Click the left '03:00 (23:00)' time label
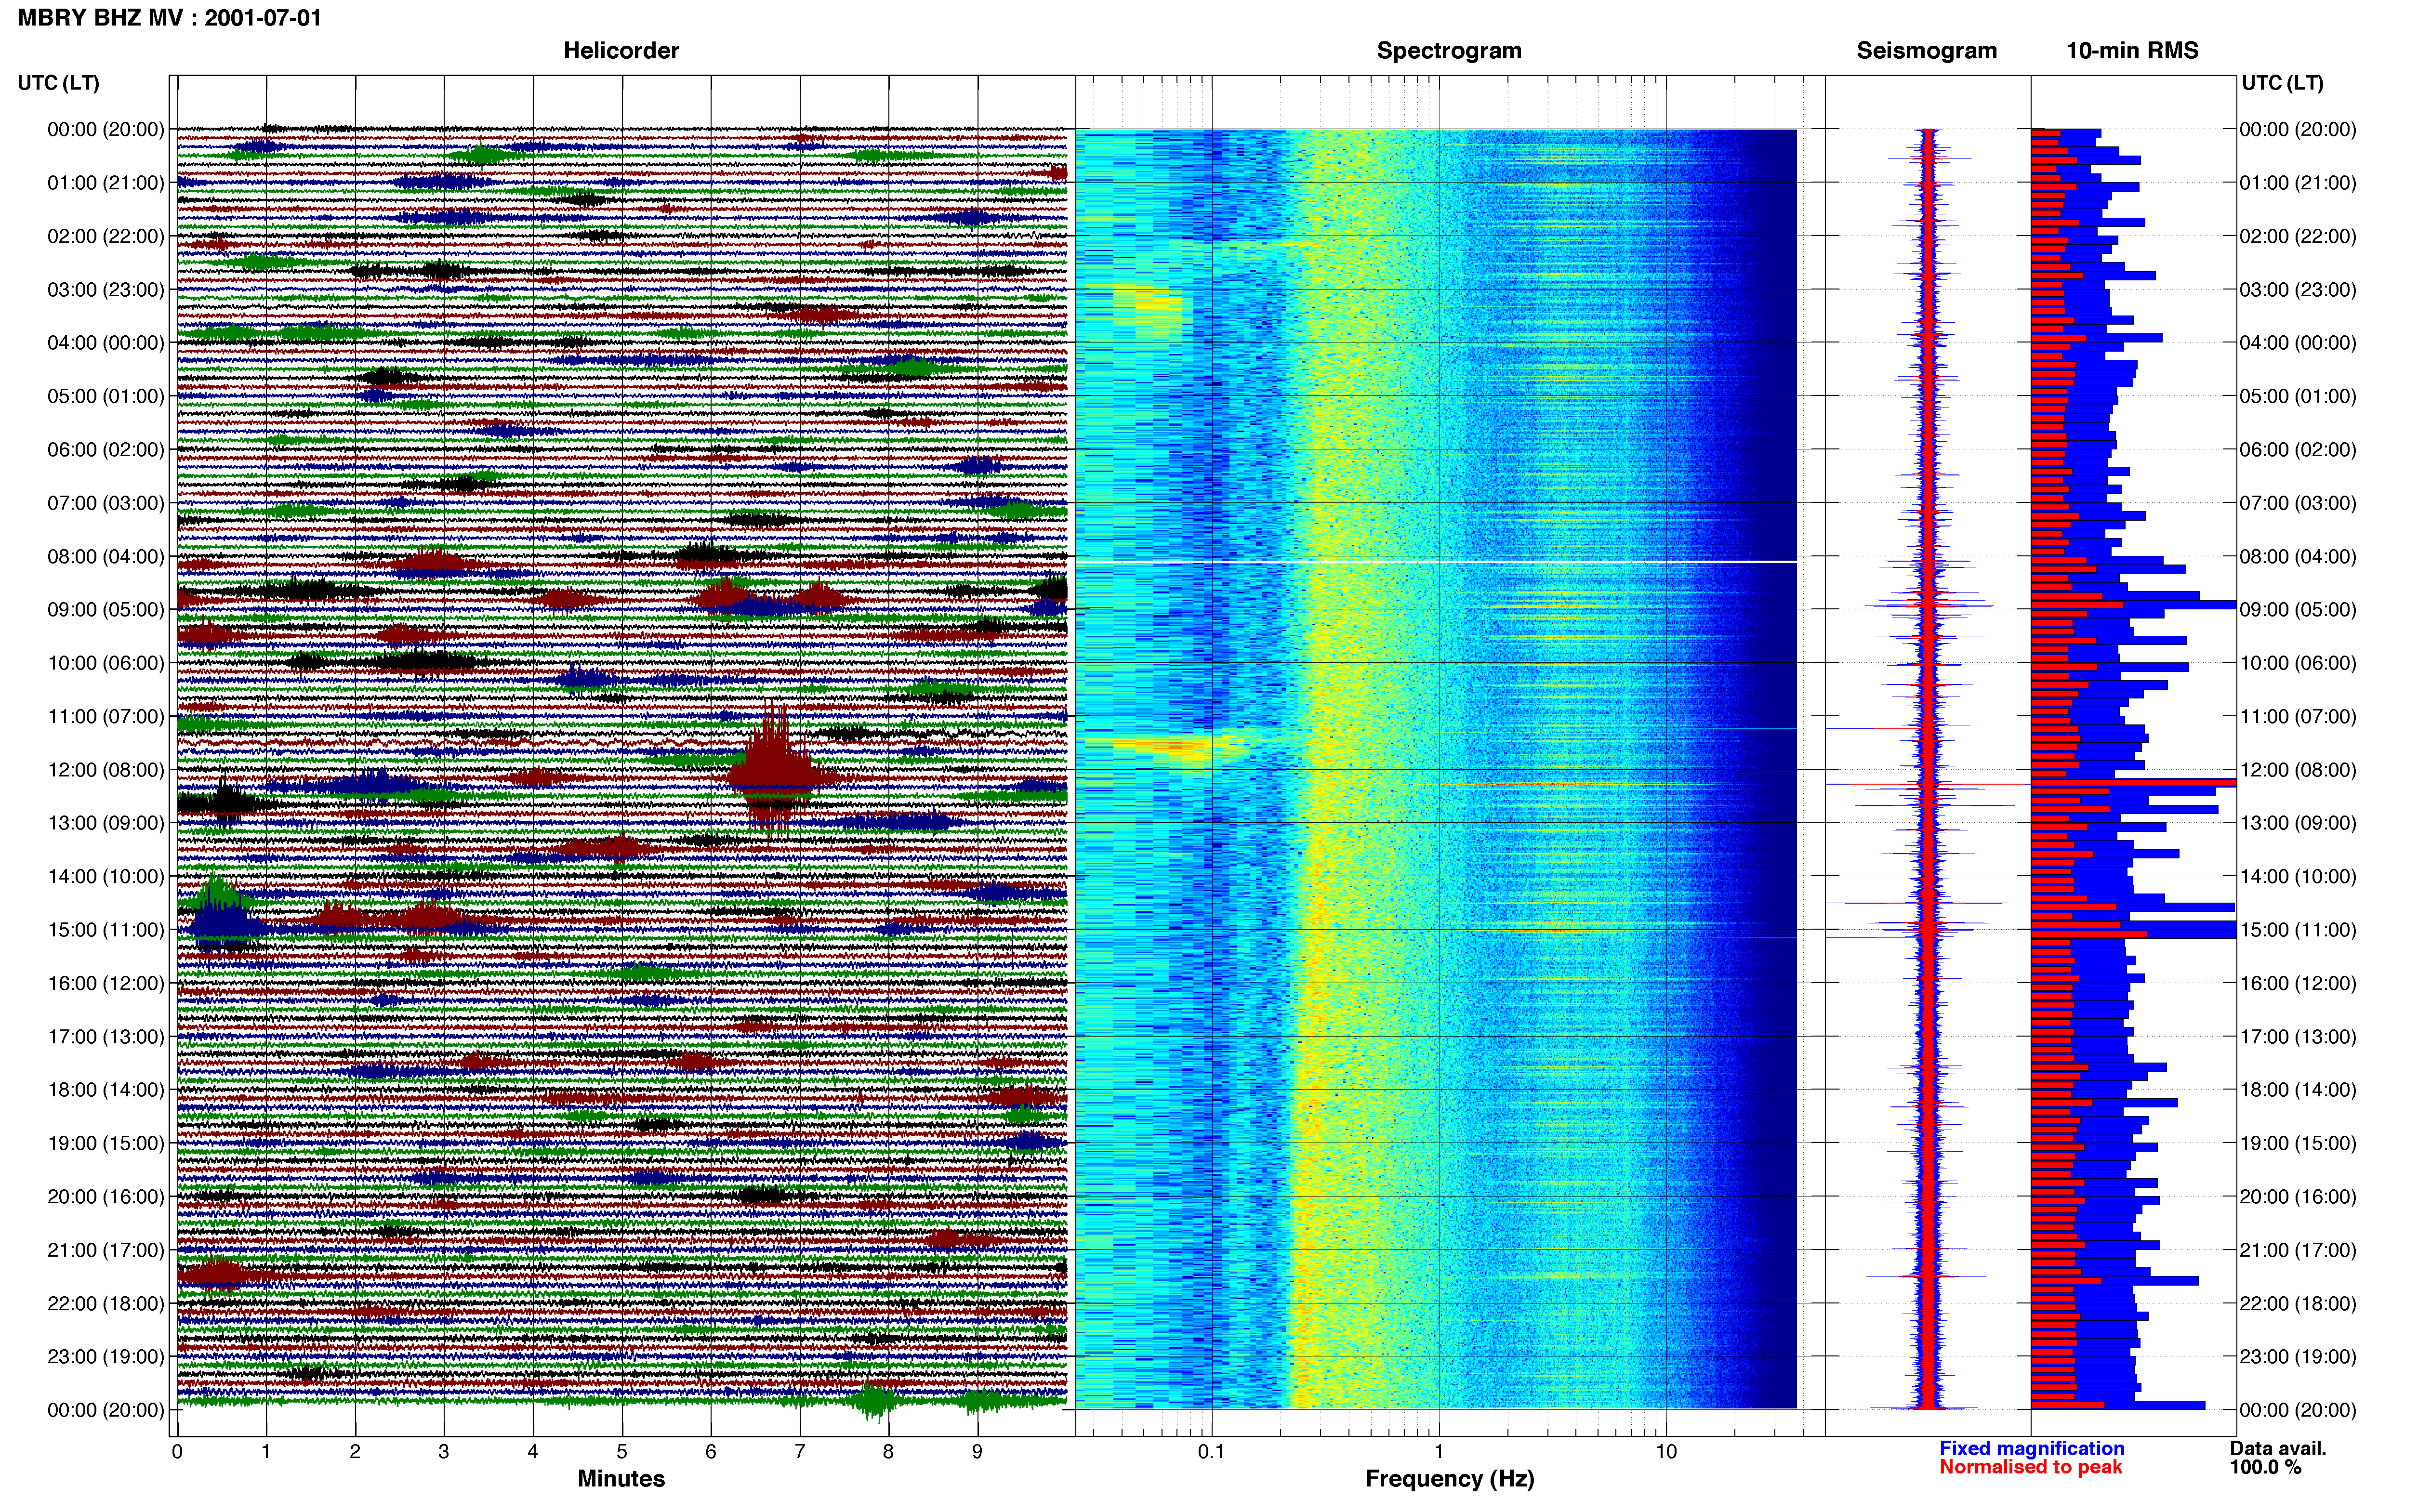This screenshot has height=1512, width=2418. (x=106, y=290)
